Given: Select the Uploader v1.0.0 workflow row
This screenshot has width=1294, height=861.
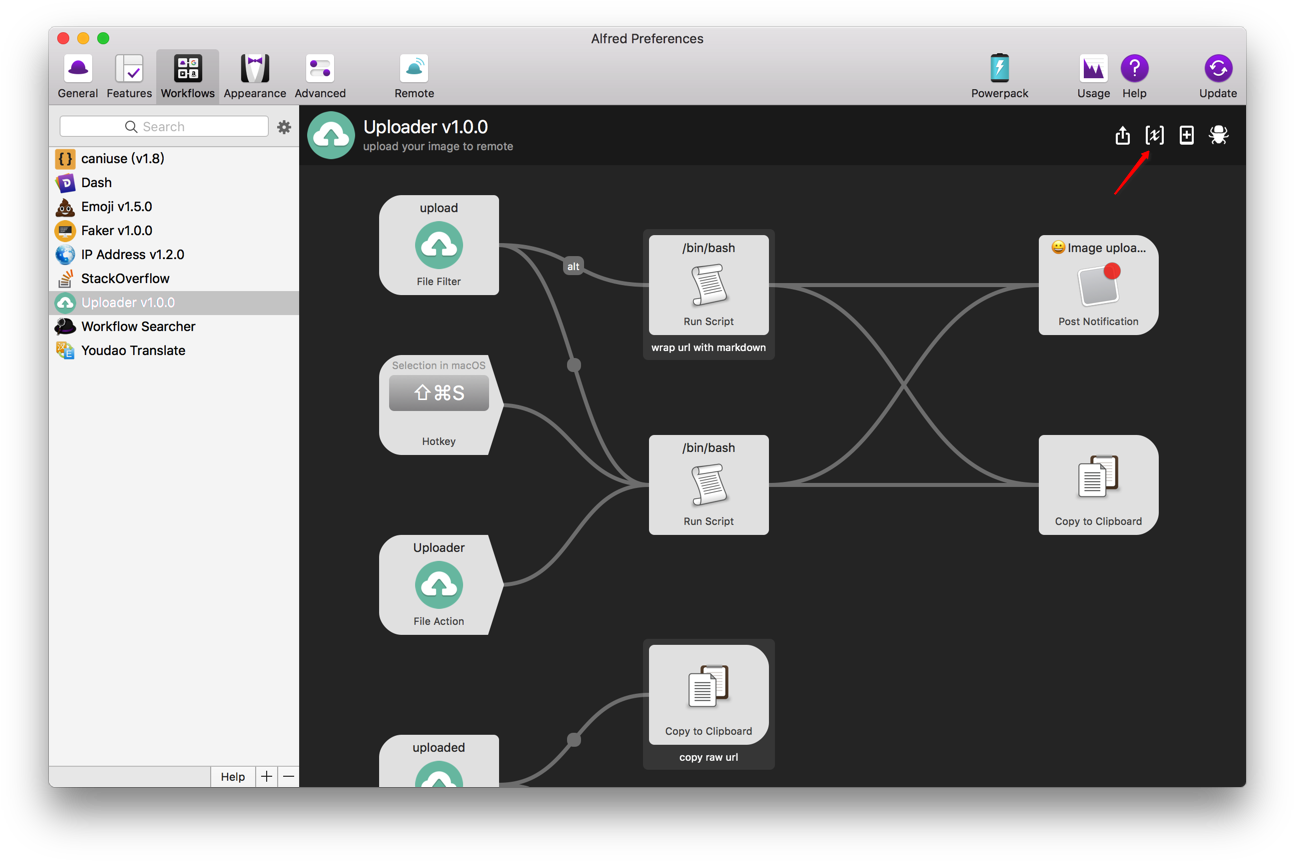Looking at the screenshot, I should (174, 302).
